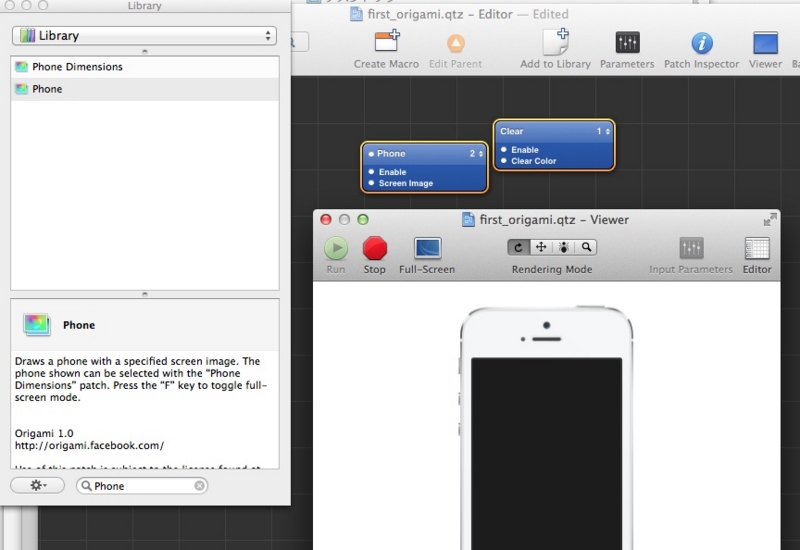This screenshot has width=800, height=550.
Task: Click the Editor icon in Viewer toolbar
Action: tap(757, 248)
